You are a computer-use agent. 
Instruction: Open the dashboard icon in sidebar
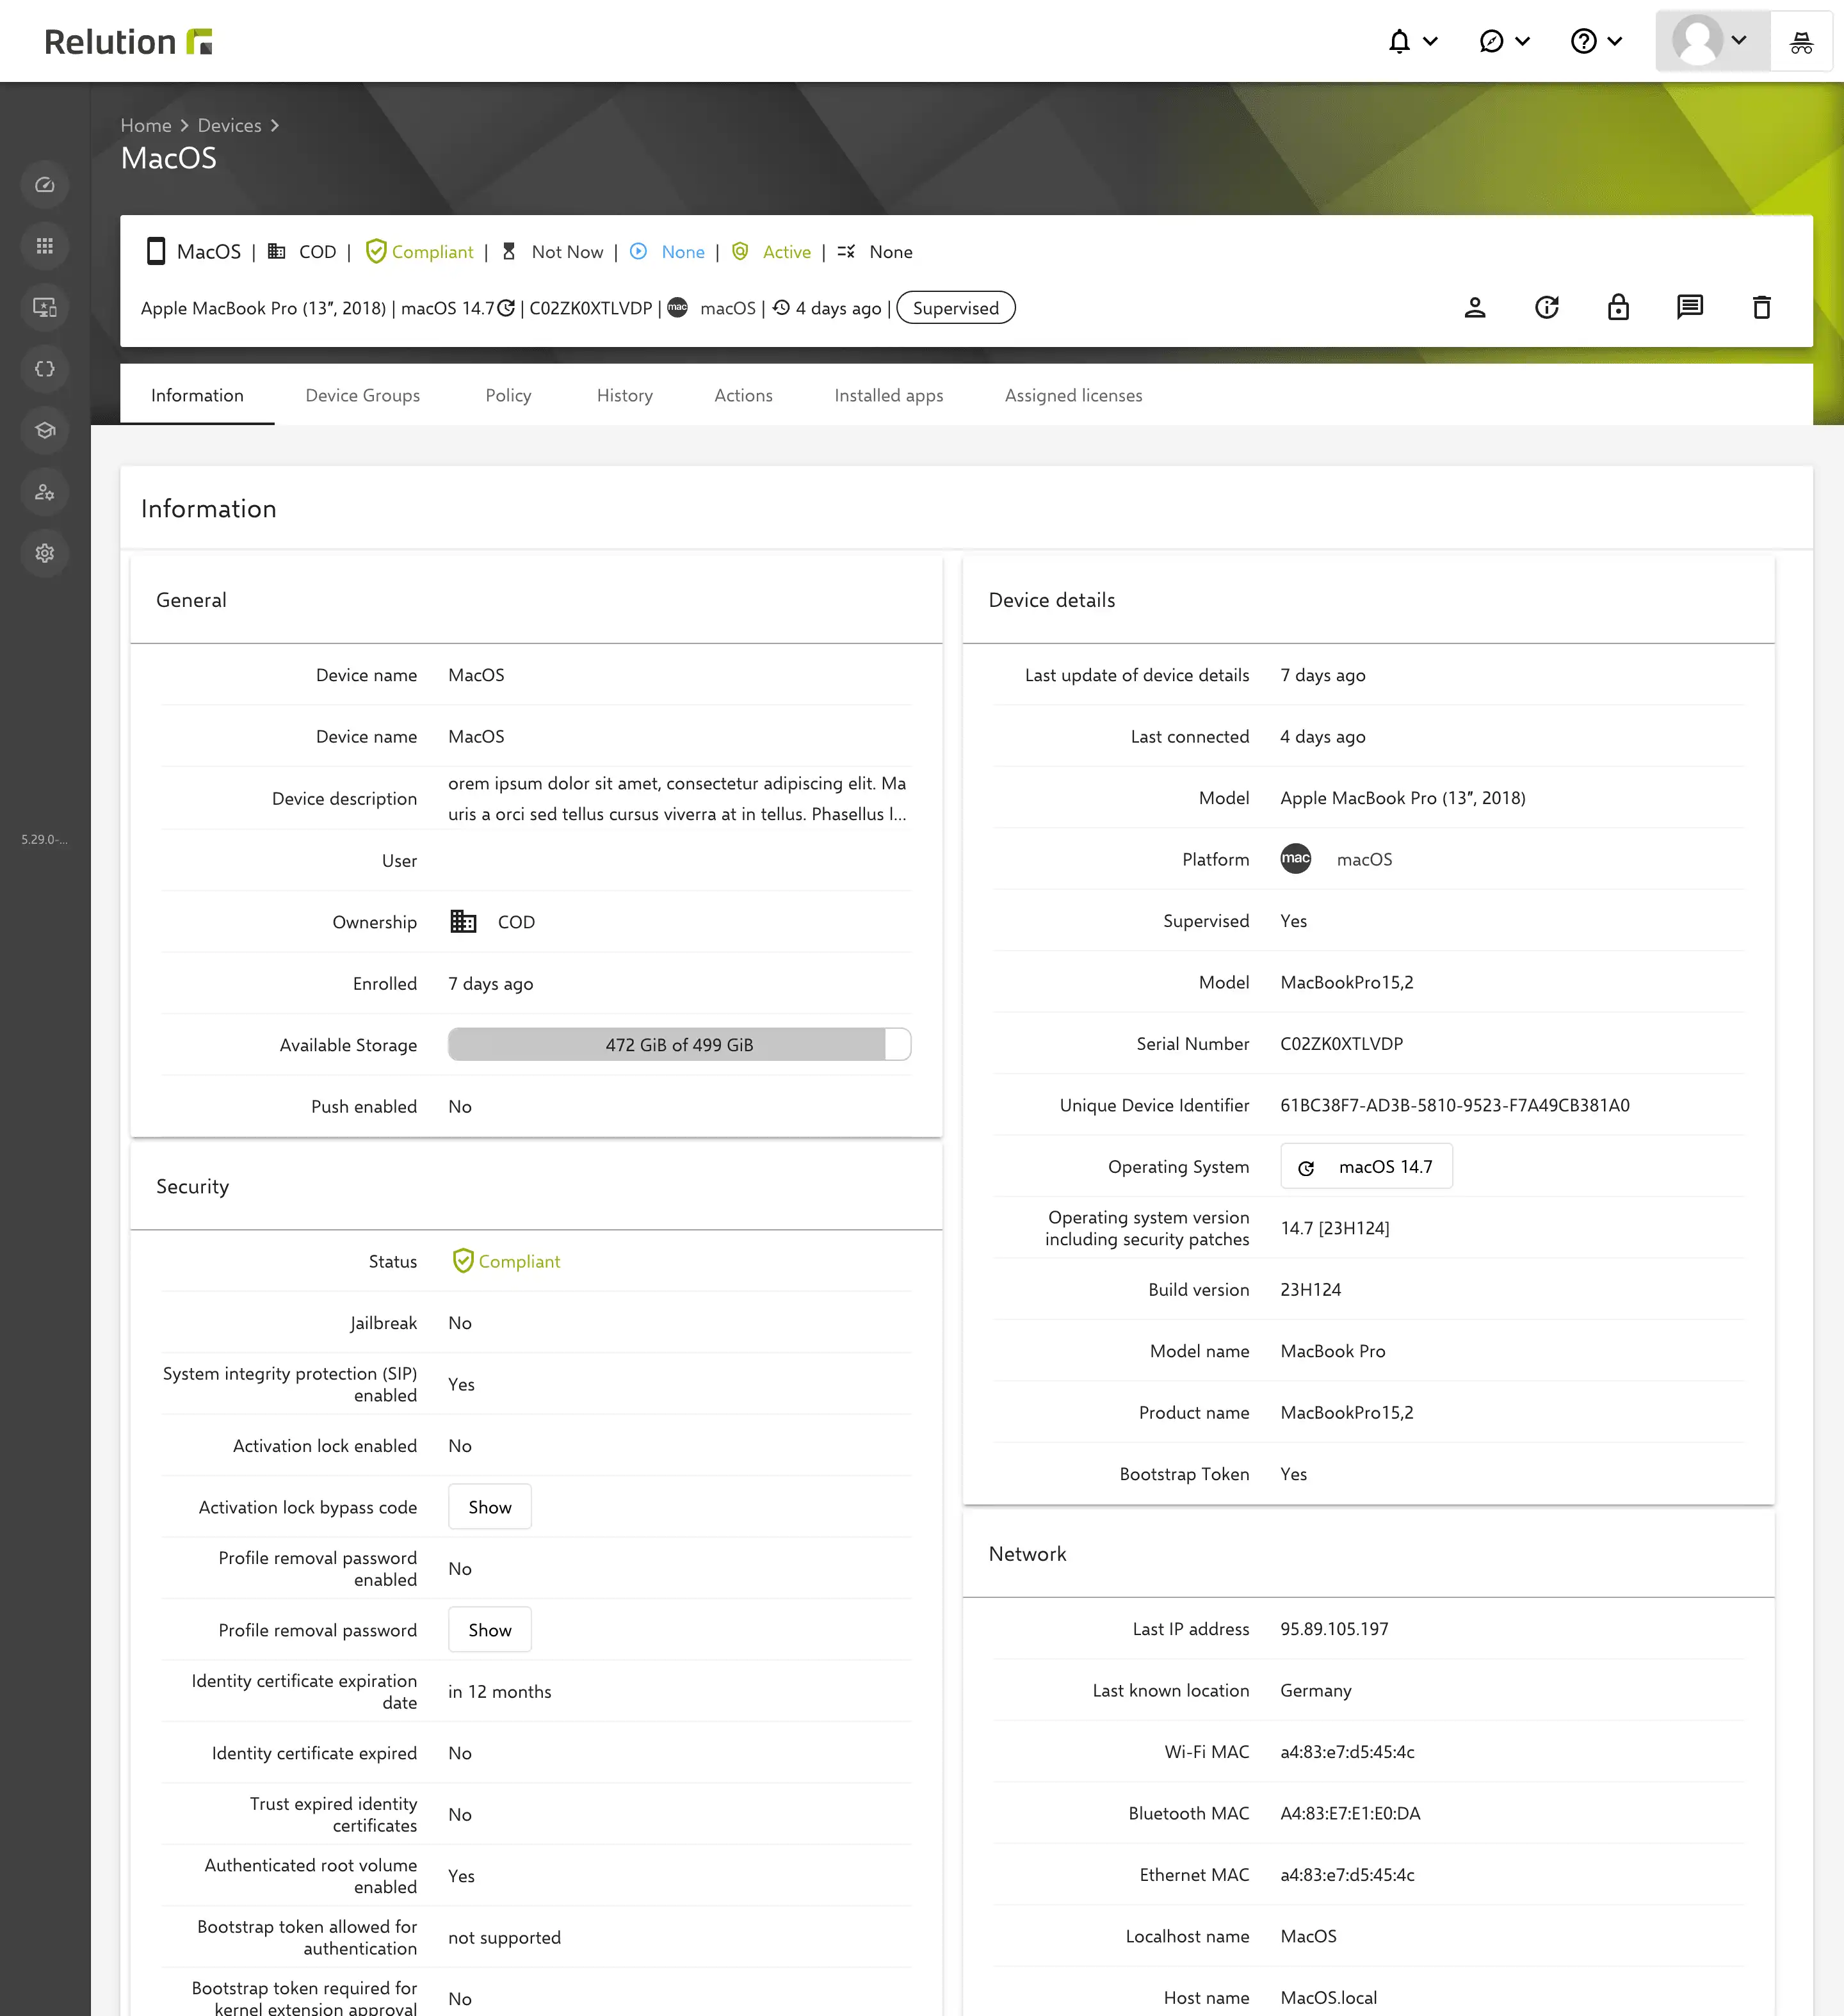point(45,185)
